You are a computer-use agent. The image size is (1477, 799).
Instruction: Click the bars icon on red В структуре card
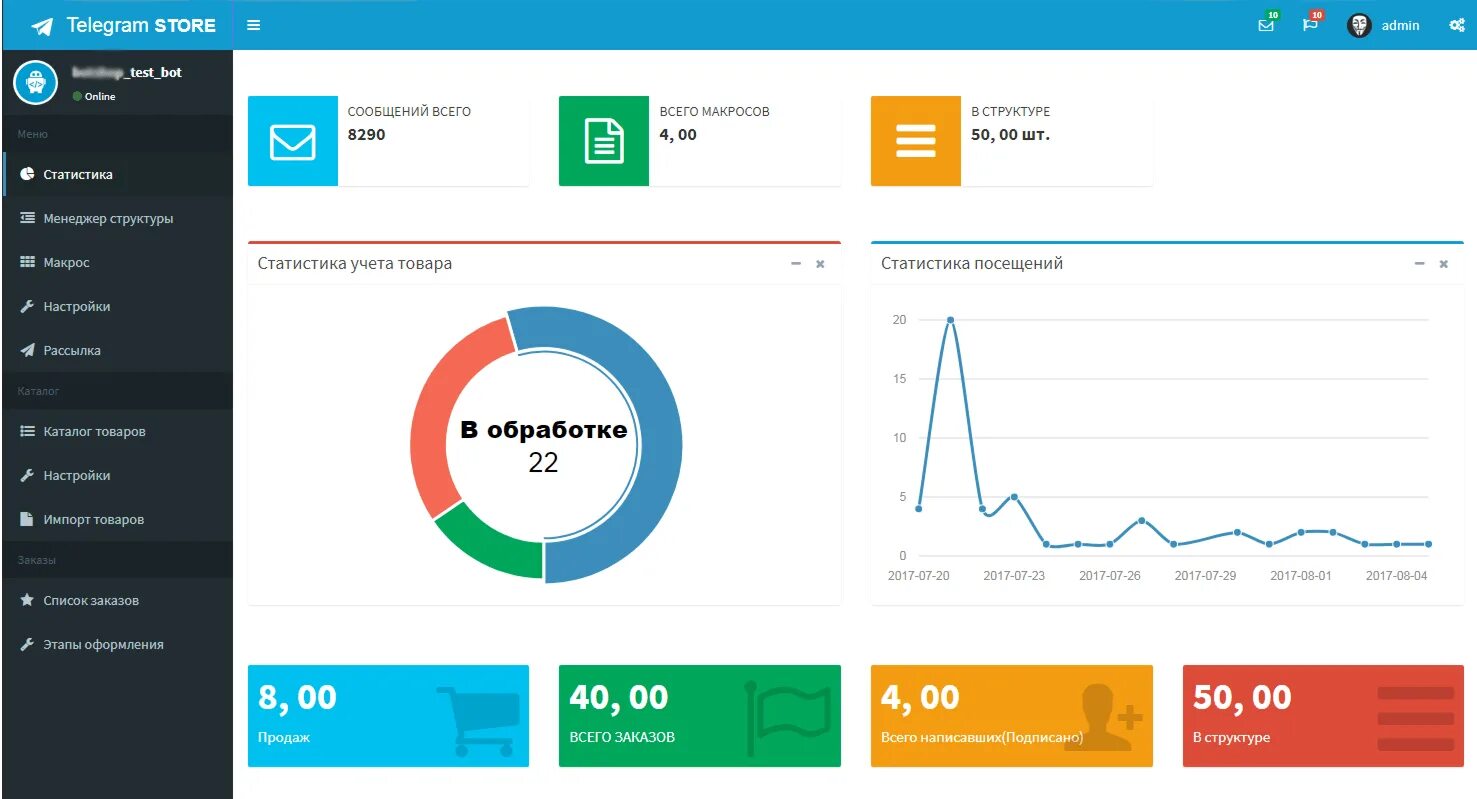coord(1415,718)
